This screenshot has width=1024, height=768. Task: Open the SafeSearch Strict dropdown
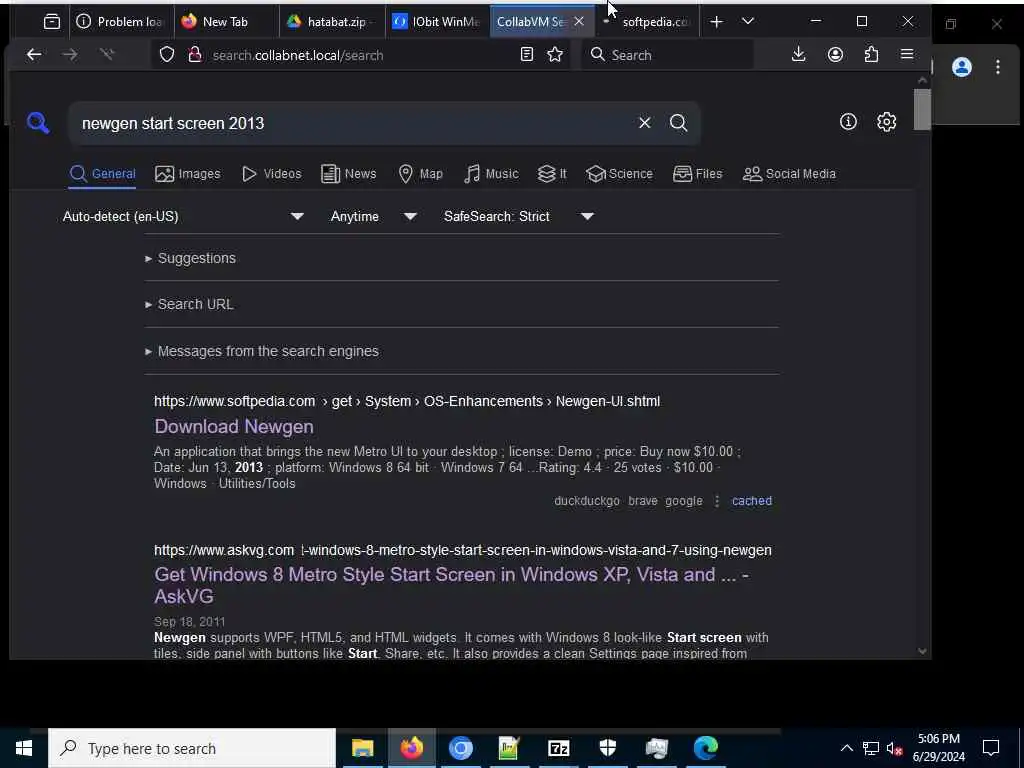pyautogui.click(x=519, y=216)
